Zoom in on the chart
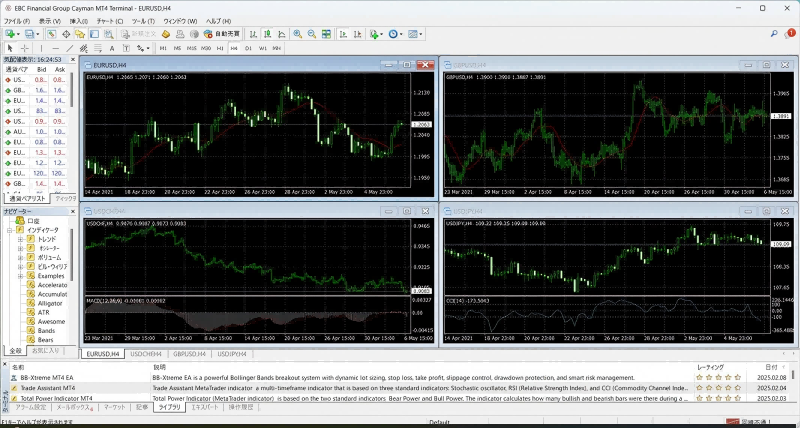 (x=297, y=34)
